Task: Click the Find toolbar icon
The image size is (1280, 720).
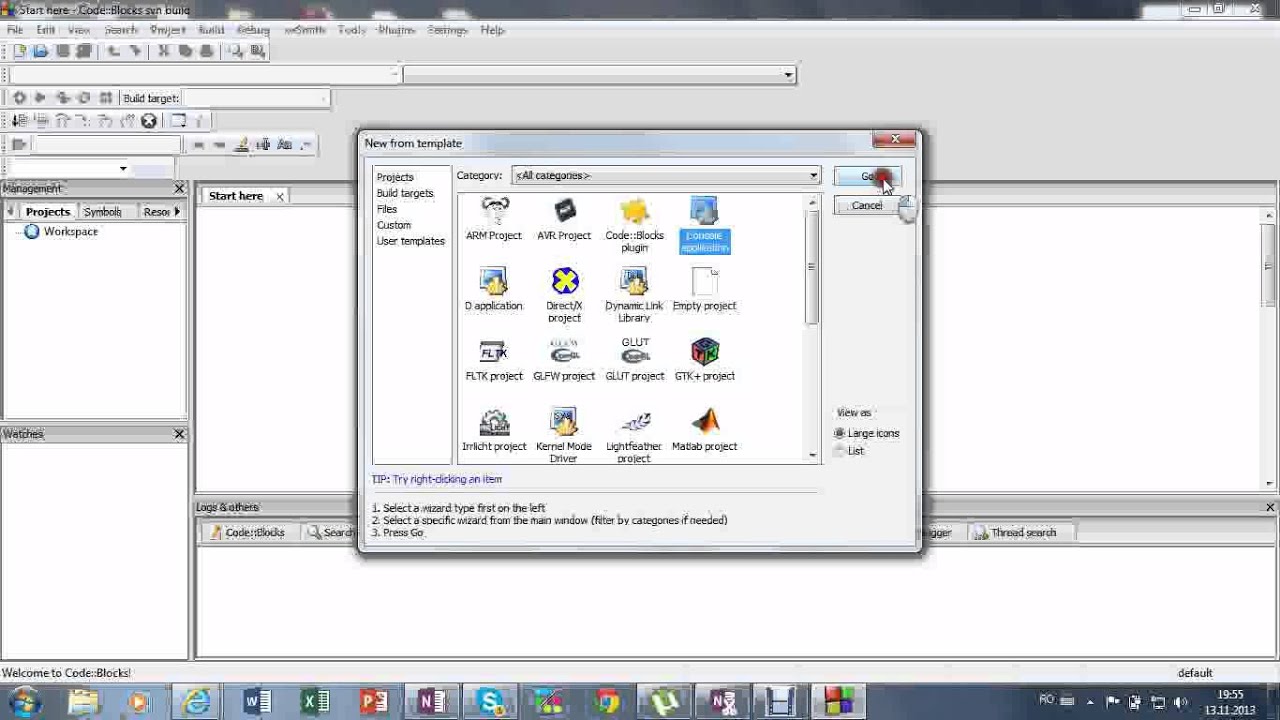Action: (x=236, y=51)
